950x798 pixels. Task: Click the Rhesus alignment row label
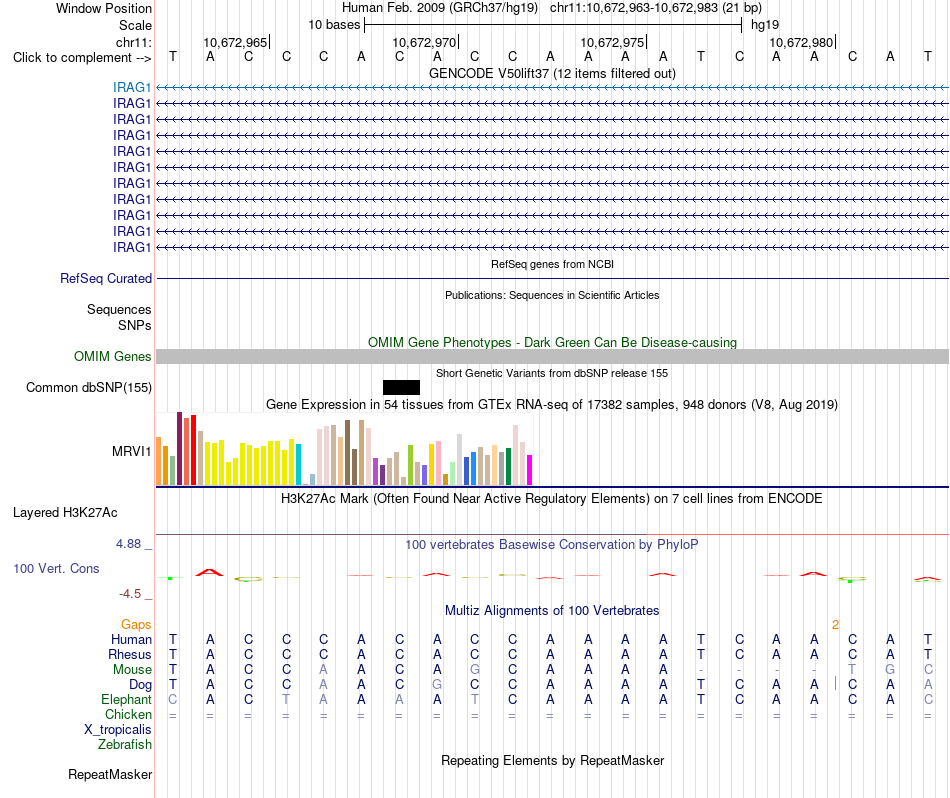[130, 654]
